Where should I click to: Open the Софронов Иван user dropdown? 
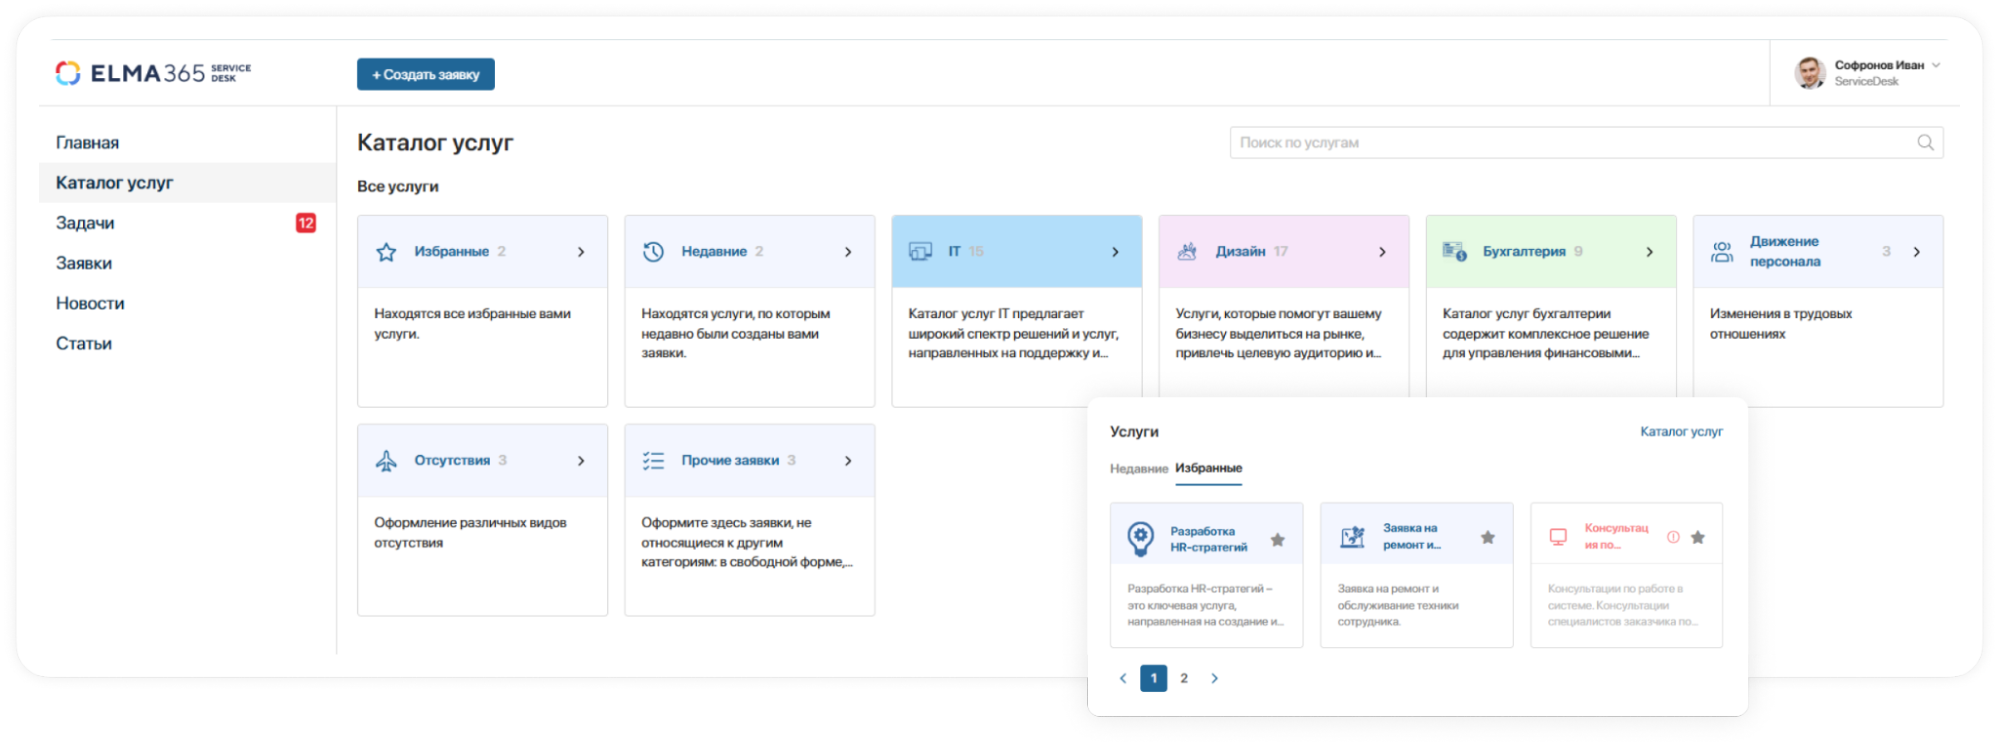point(1936,66)
